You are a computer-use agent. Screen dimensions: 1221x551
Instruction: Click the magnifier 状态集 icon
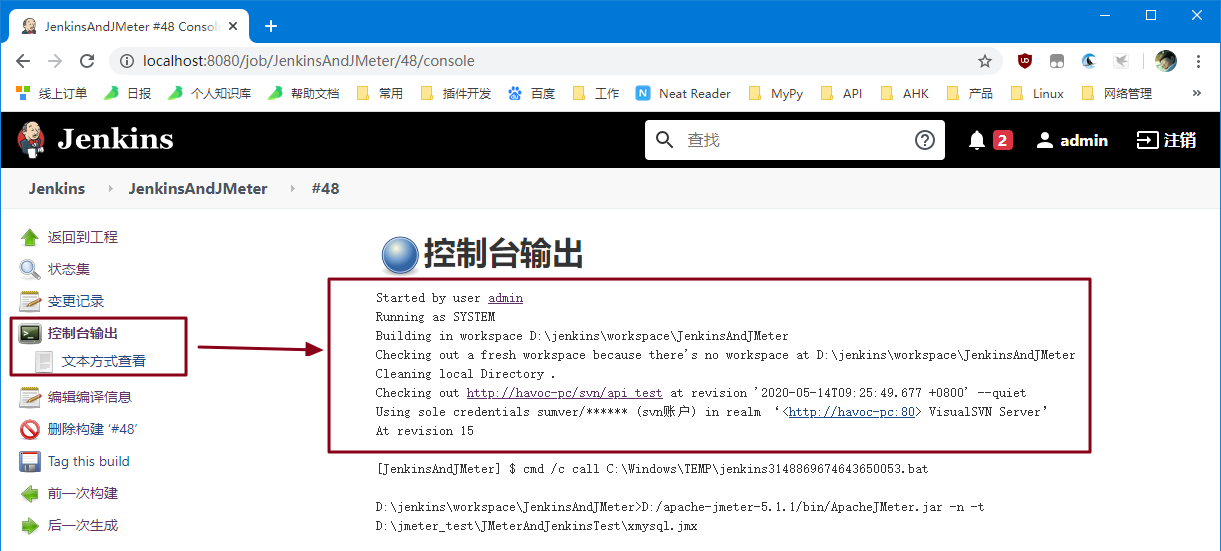(x=30, y=269)
